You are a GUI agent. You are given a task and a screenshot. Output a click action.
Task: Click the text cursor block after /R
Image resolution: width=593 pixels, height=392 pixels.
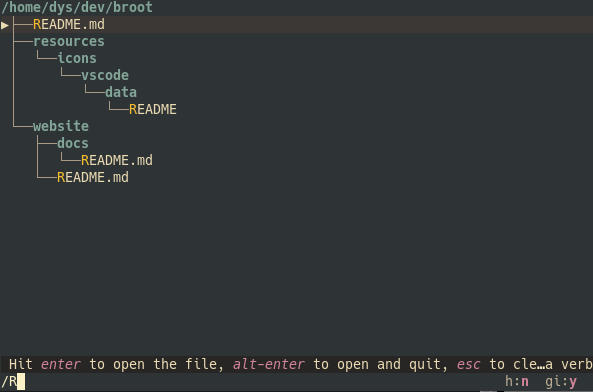tap(21, 382)
